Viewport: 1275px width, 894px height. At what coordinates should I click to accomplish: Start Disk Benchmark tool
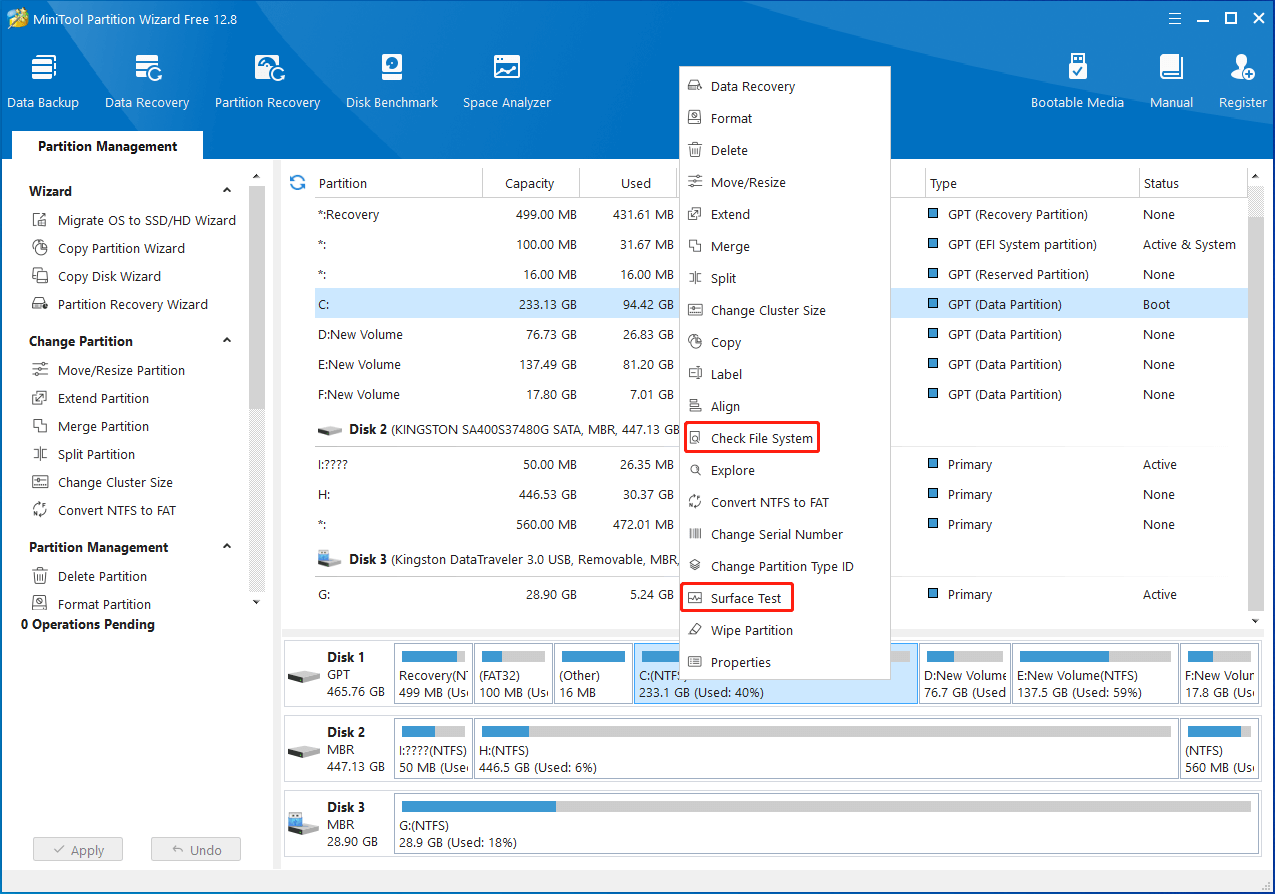[392, 82]
